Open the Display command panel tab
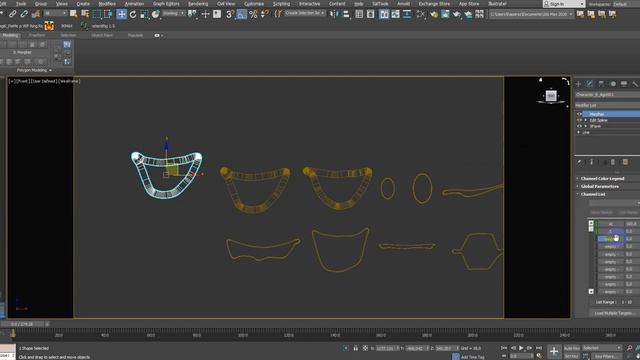The width and height of the screenshot is (640, 360). click(x=624, y=84)
